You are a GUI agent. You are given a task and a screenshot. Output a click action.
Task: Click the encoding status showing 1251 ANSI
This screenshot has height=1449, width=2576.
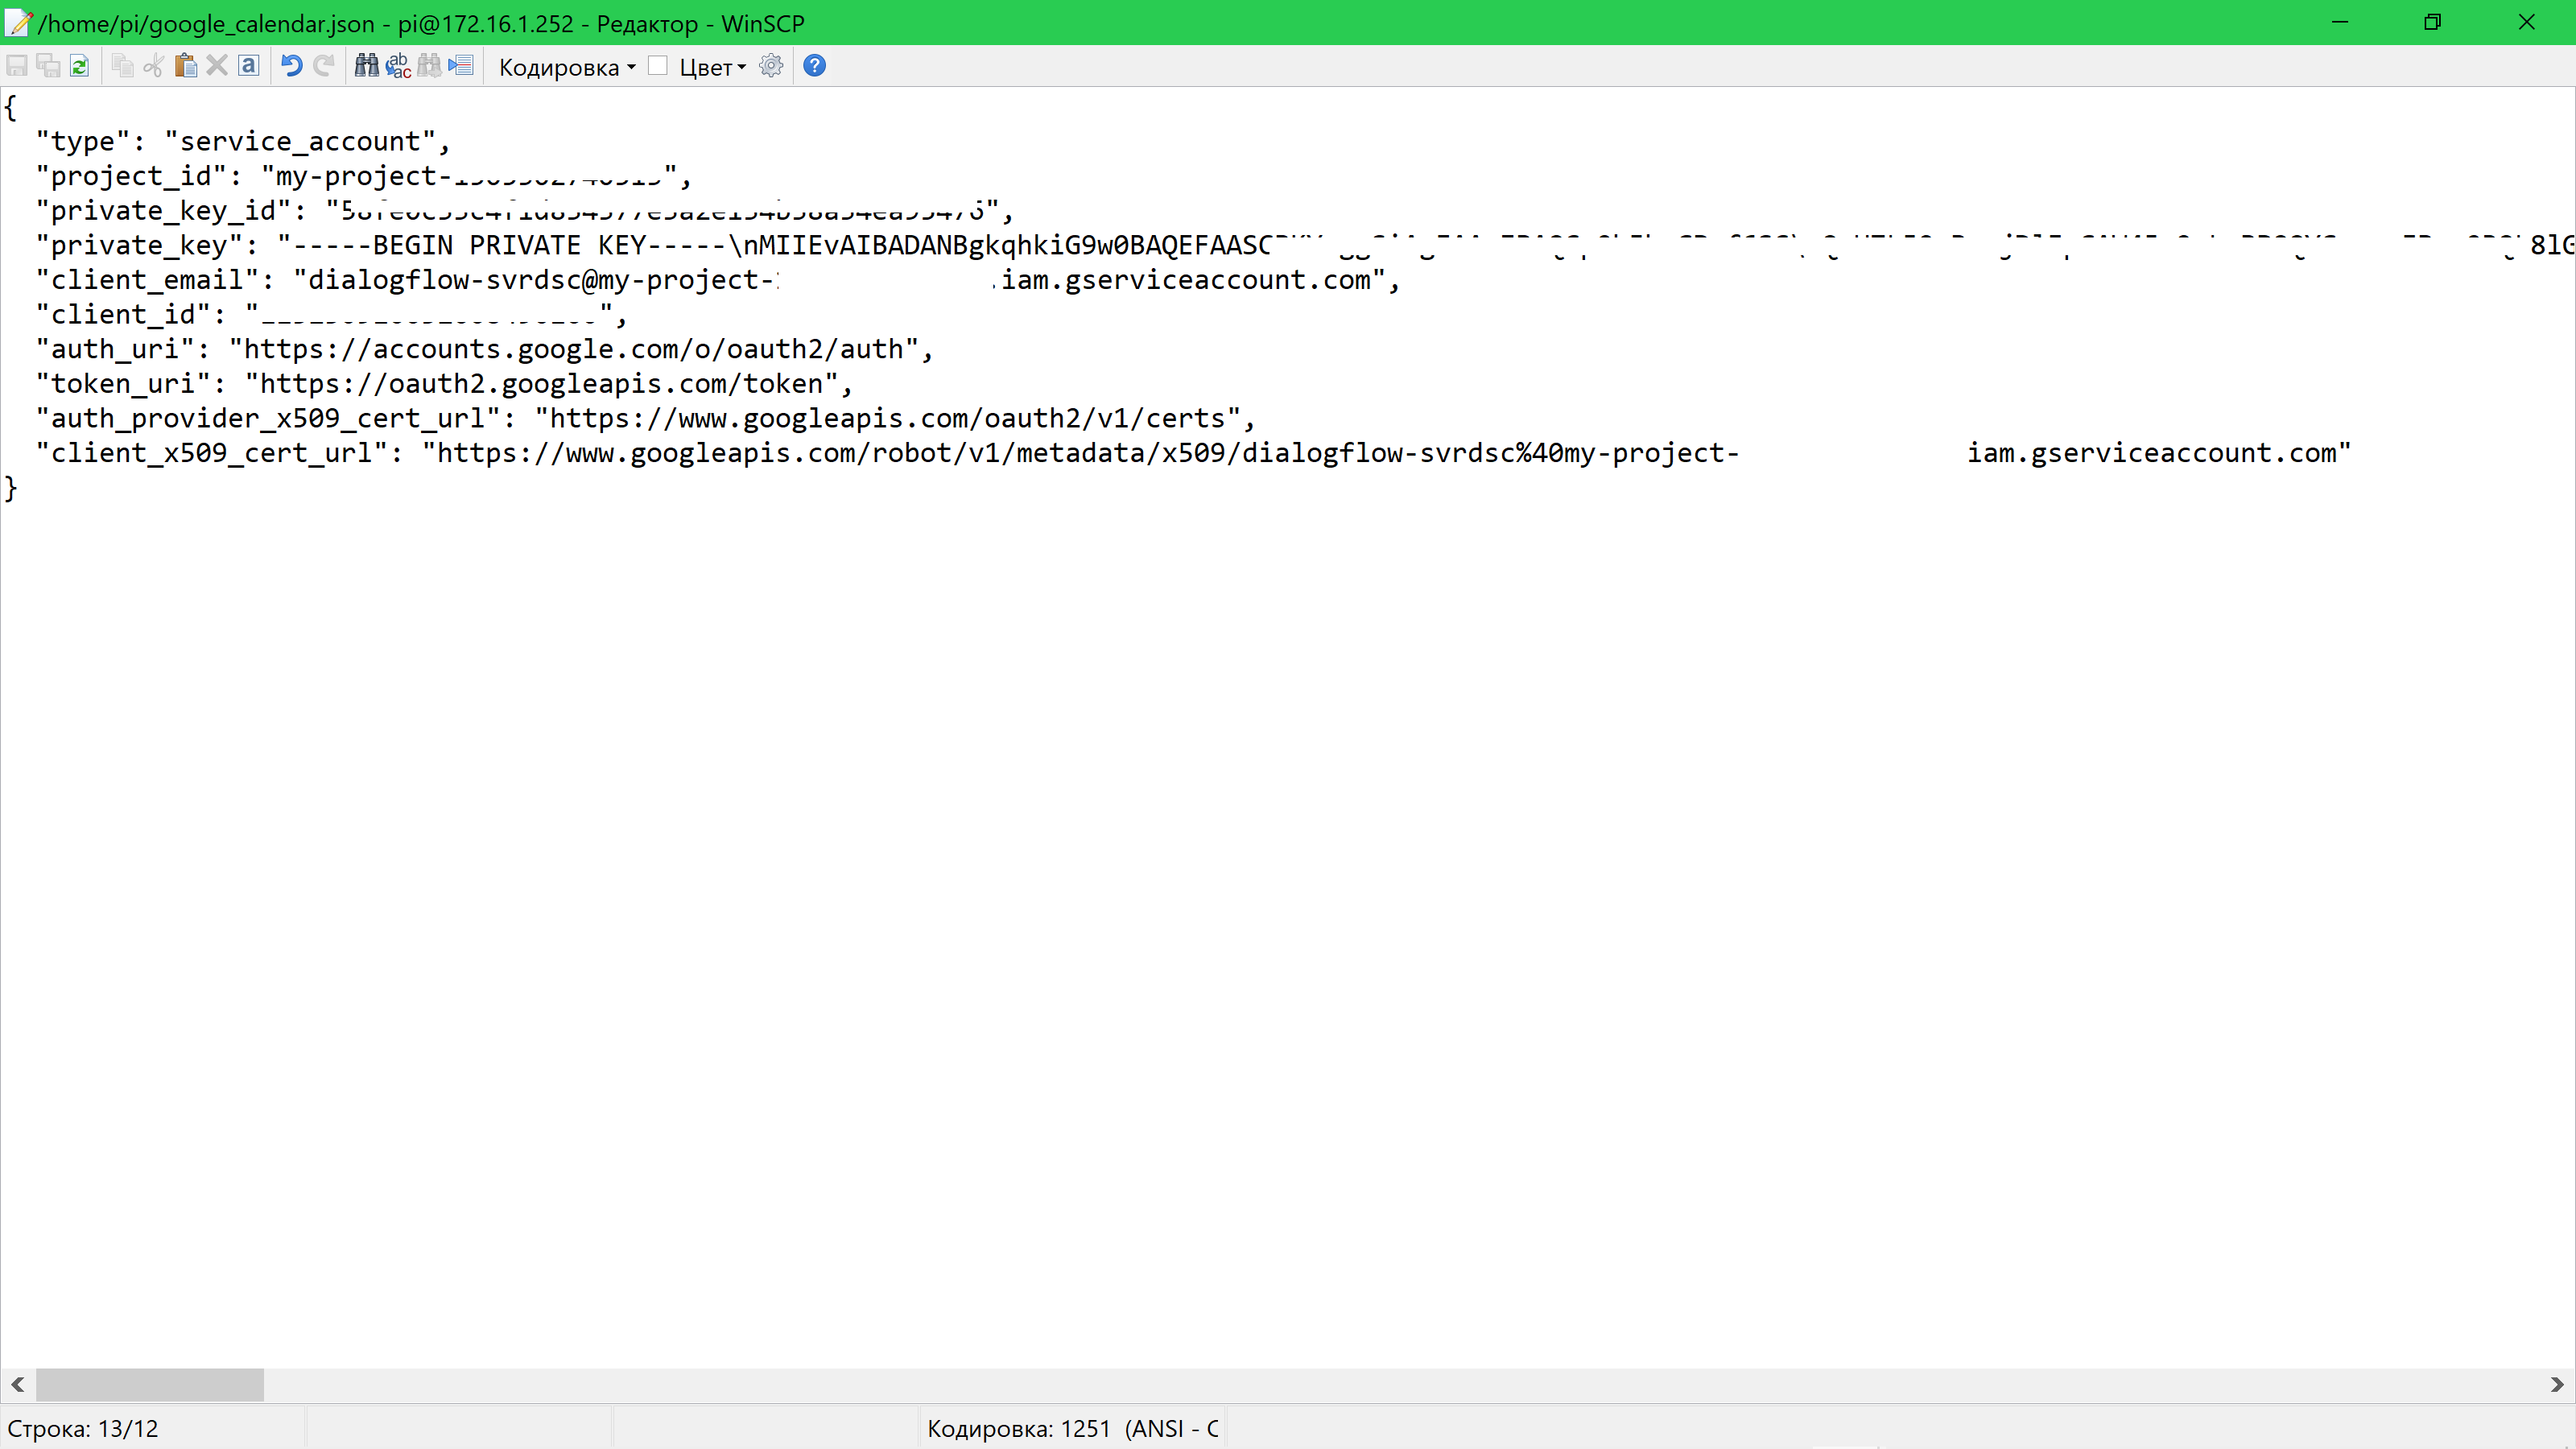point(1073,1427)
